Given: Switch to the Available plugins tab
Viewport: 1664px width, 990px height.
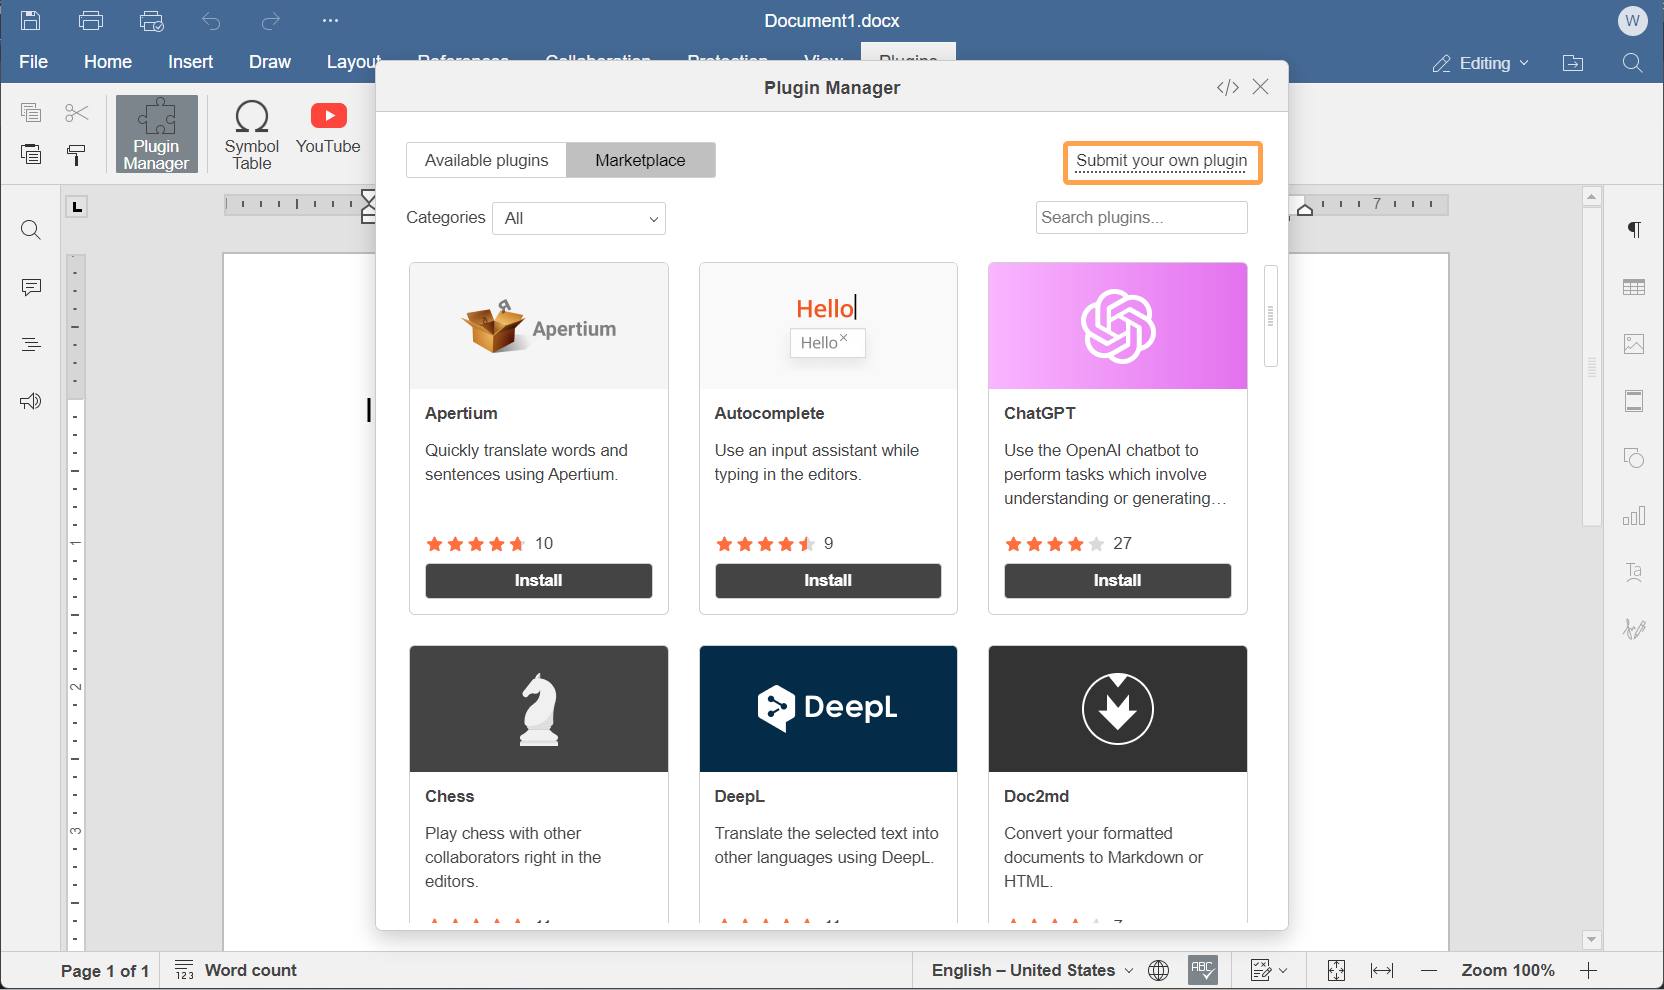Looking at the screenshot, I should tap(487, 160).
